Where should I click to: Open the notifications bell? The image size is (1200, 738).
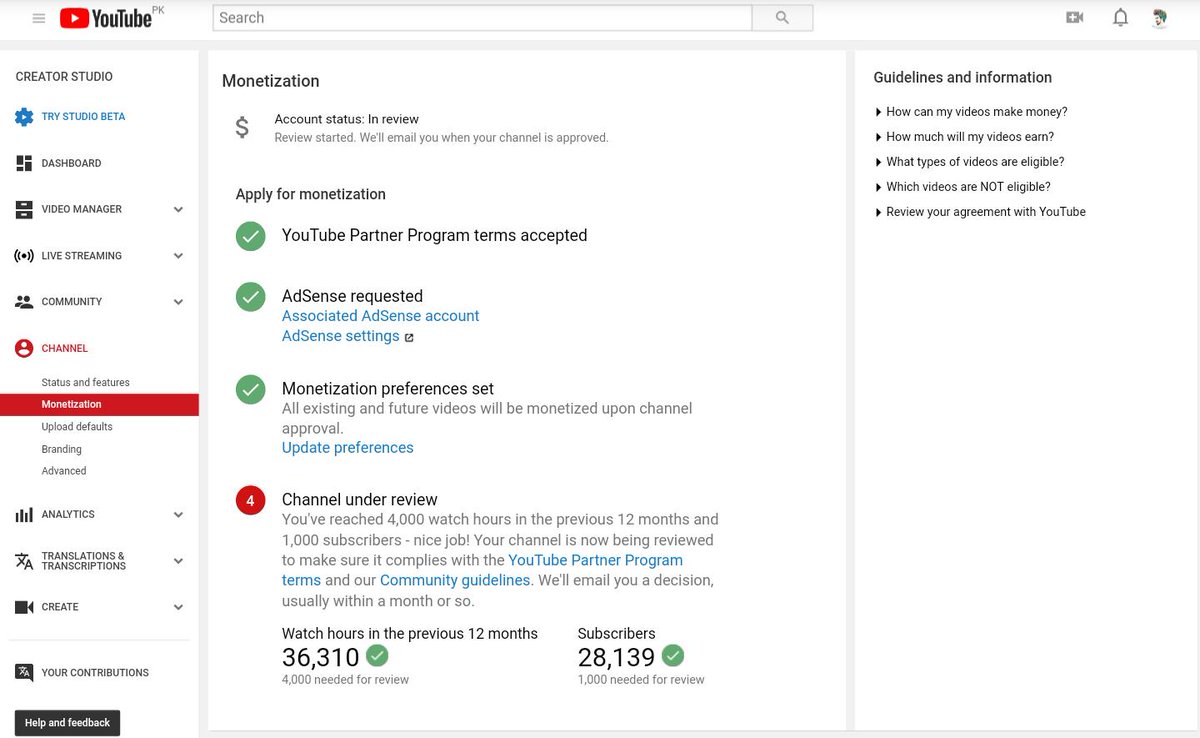pos(1121,18)
